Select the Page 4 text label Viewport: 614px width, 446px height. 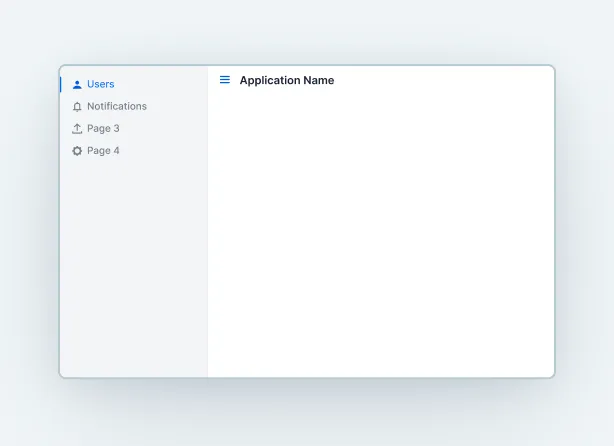[103, 151]
